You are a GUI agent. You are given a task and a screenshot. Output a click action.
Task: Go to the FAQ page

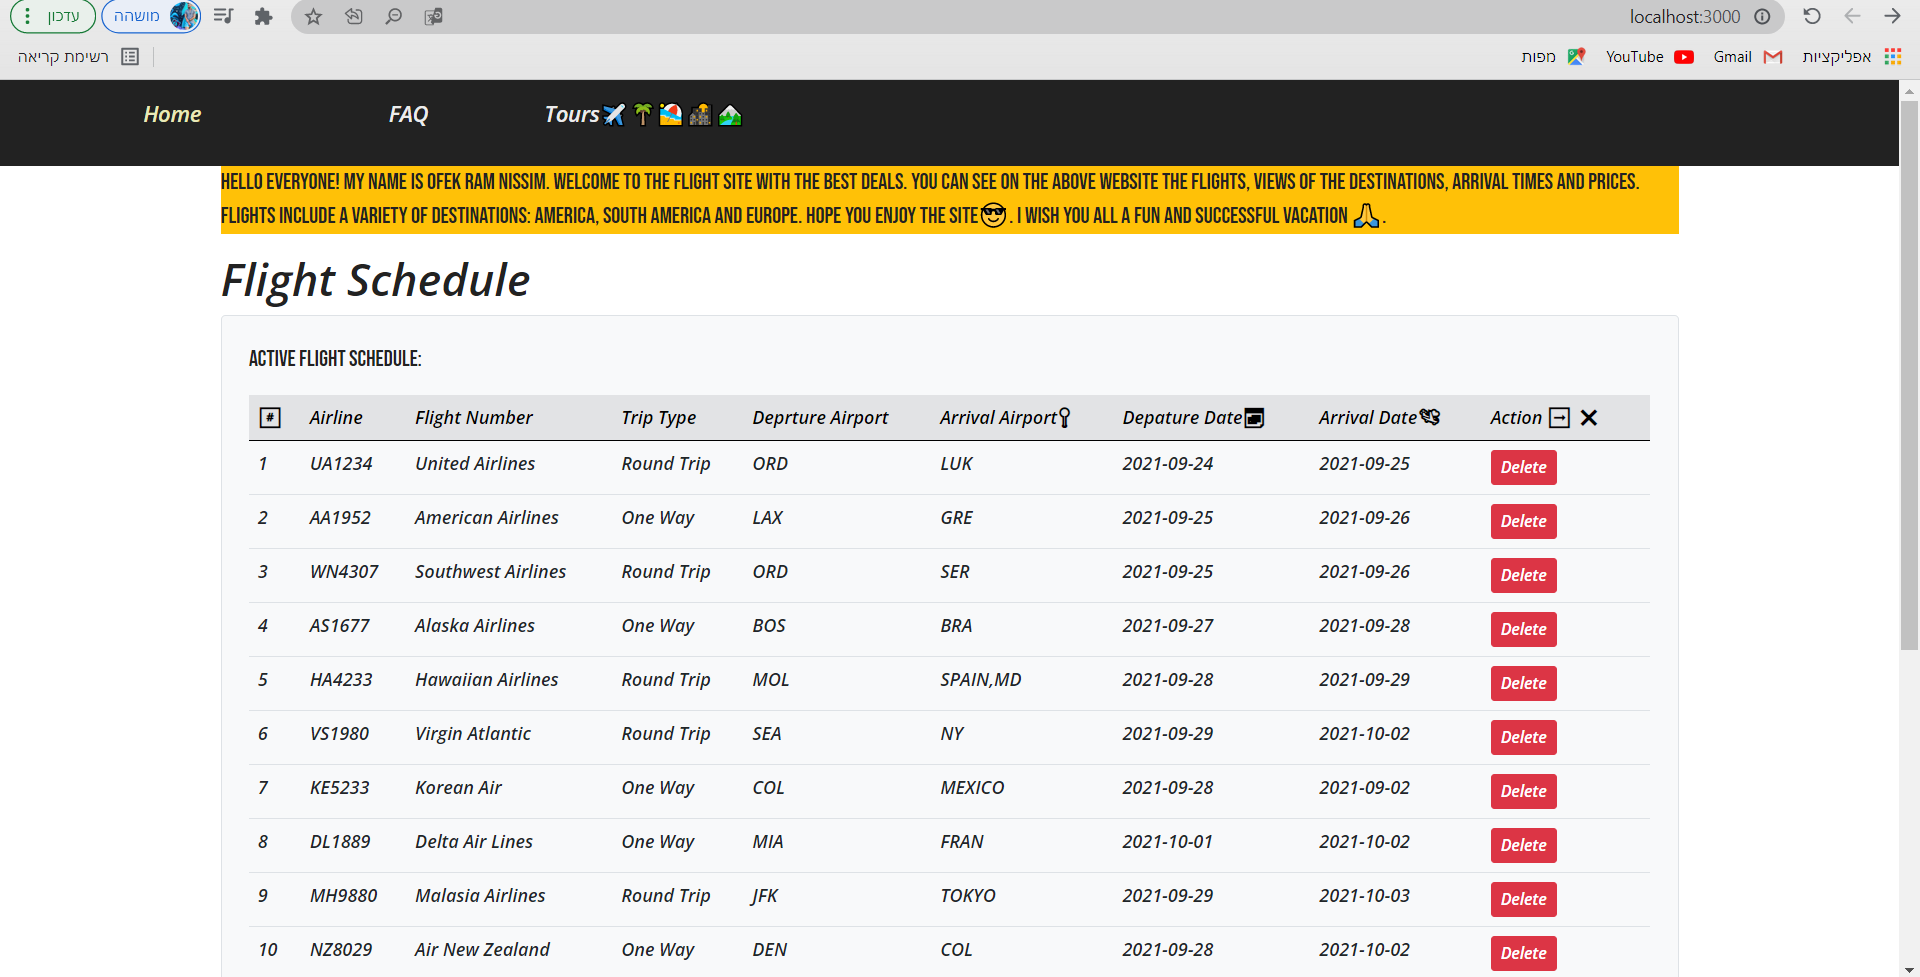[x=408, y=115]
